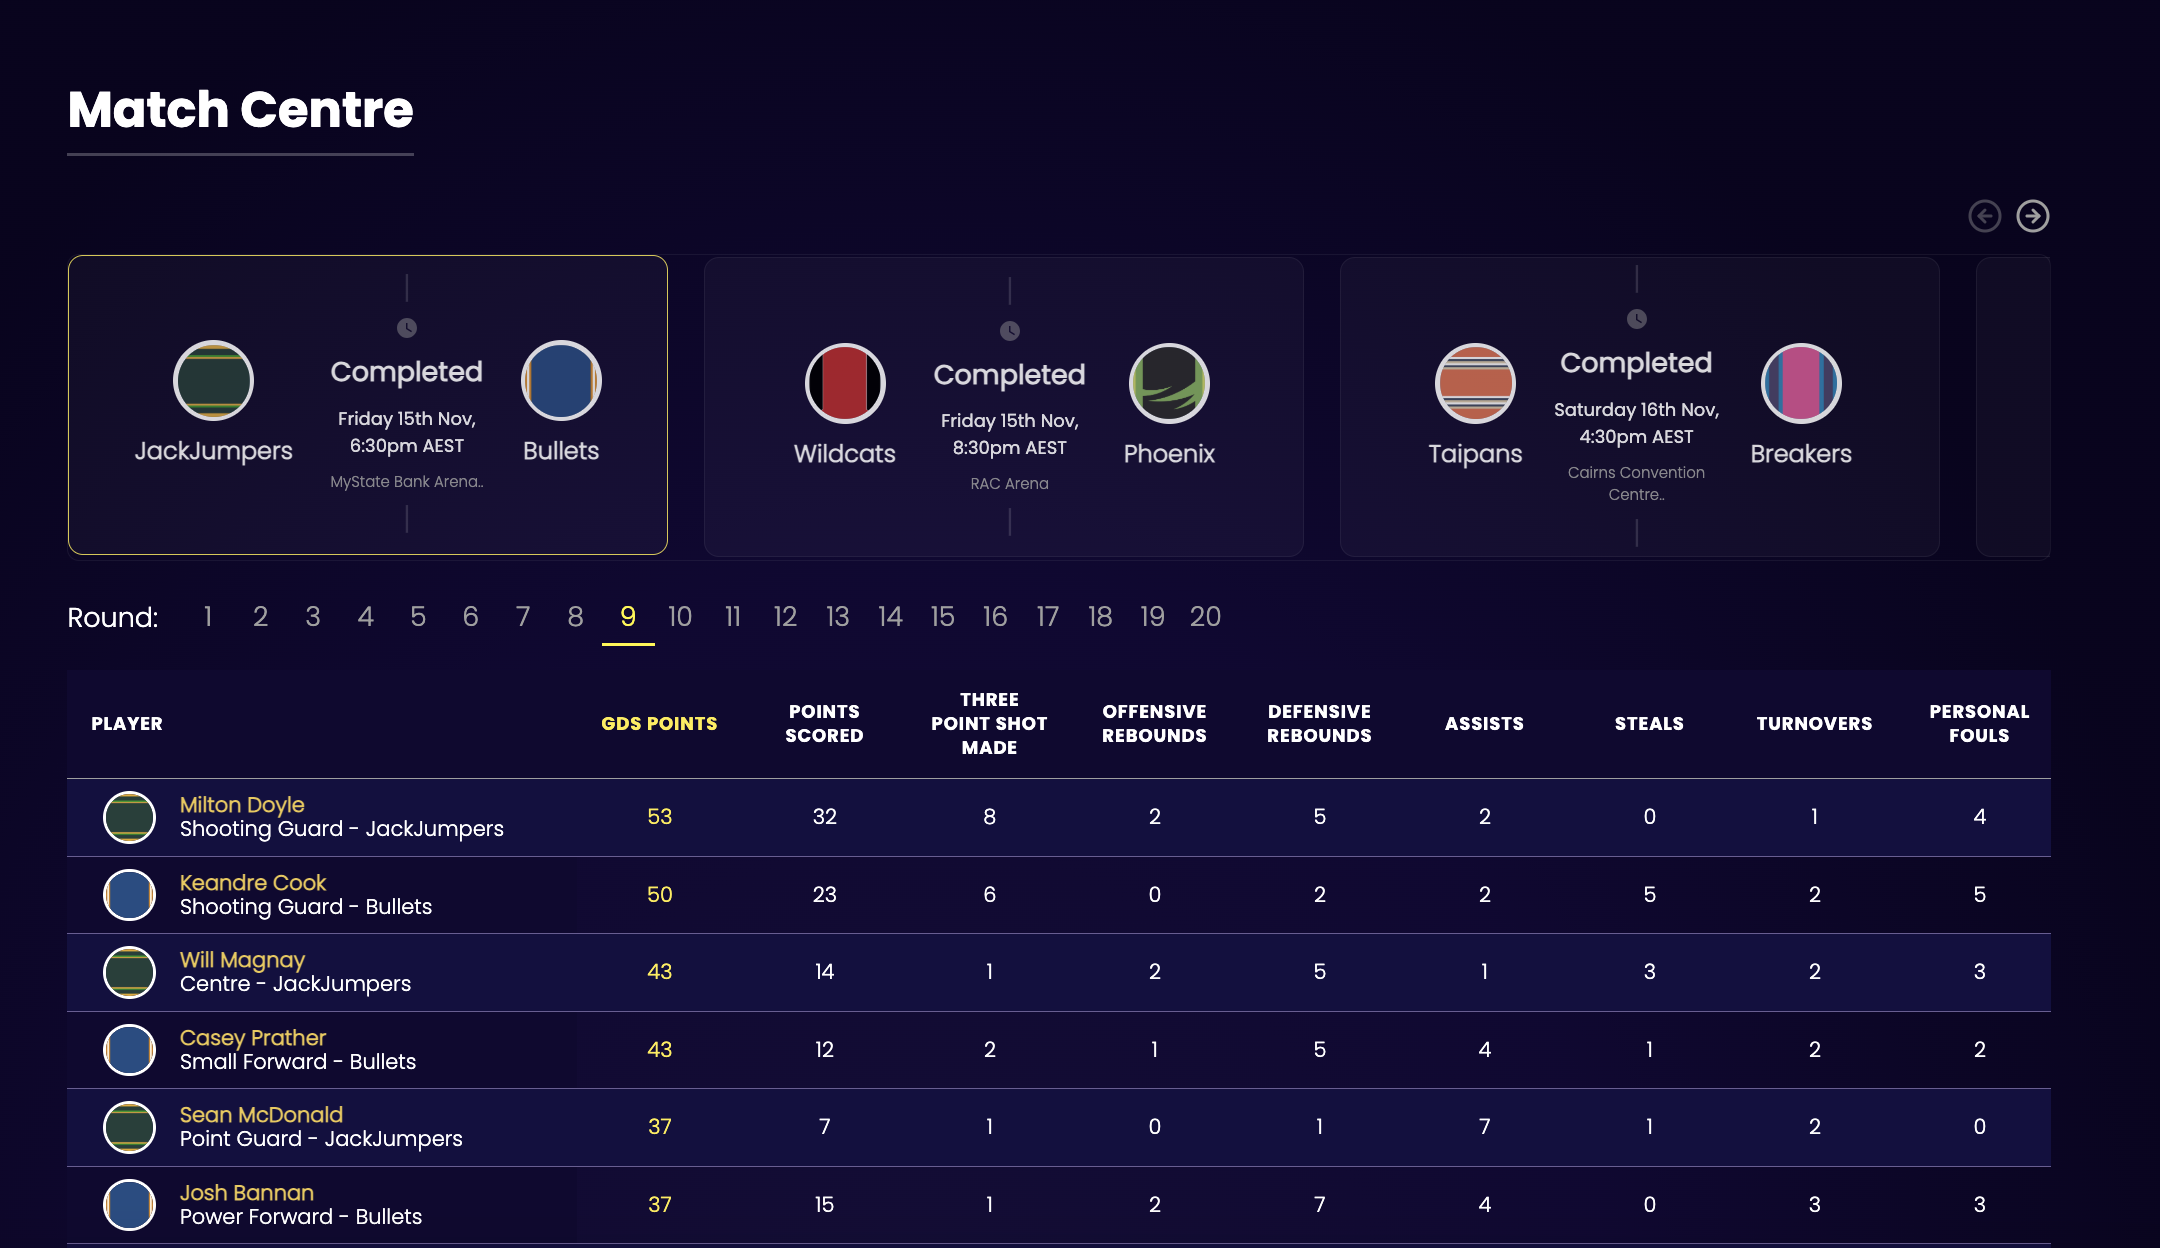The image size is (2160, 1248).
Task: Go to Round 20
Action: click(1205, 617)
